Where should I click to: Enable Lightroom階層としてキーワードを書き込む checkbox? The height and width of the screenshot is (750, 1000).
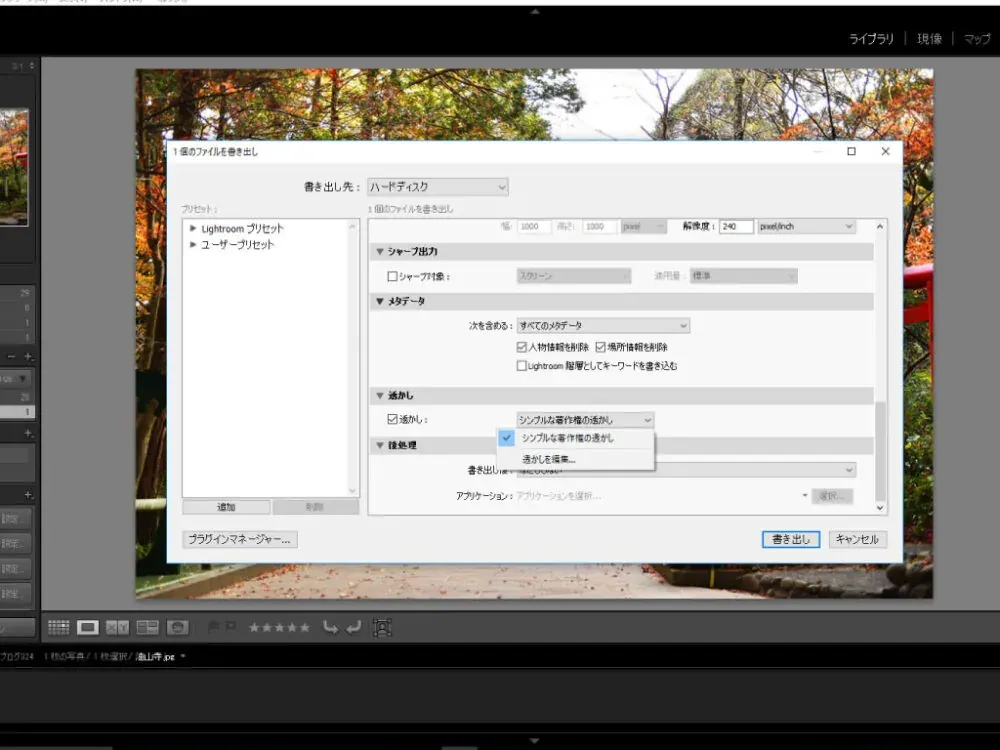coord(522,365)
